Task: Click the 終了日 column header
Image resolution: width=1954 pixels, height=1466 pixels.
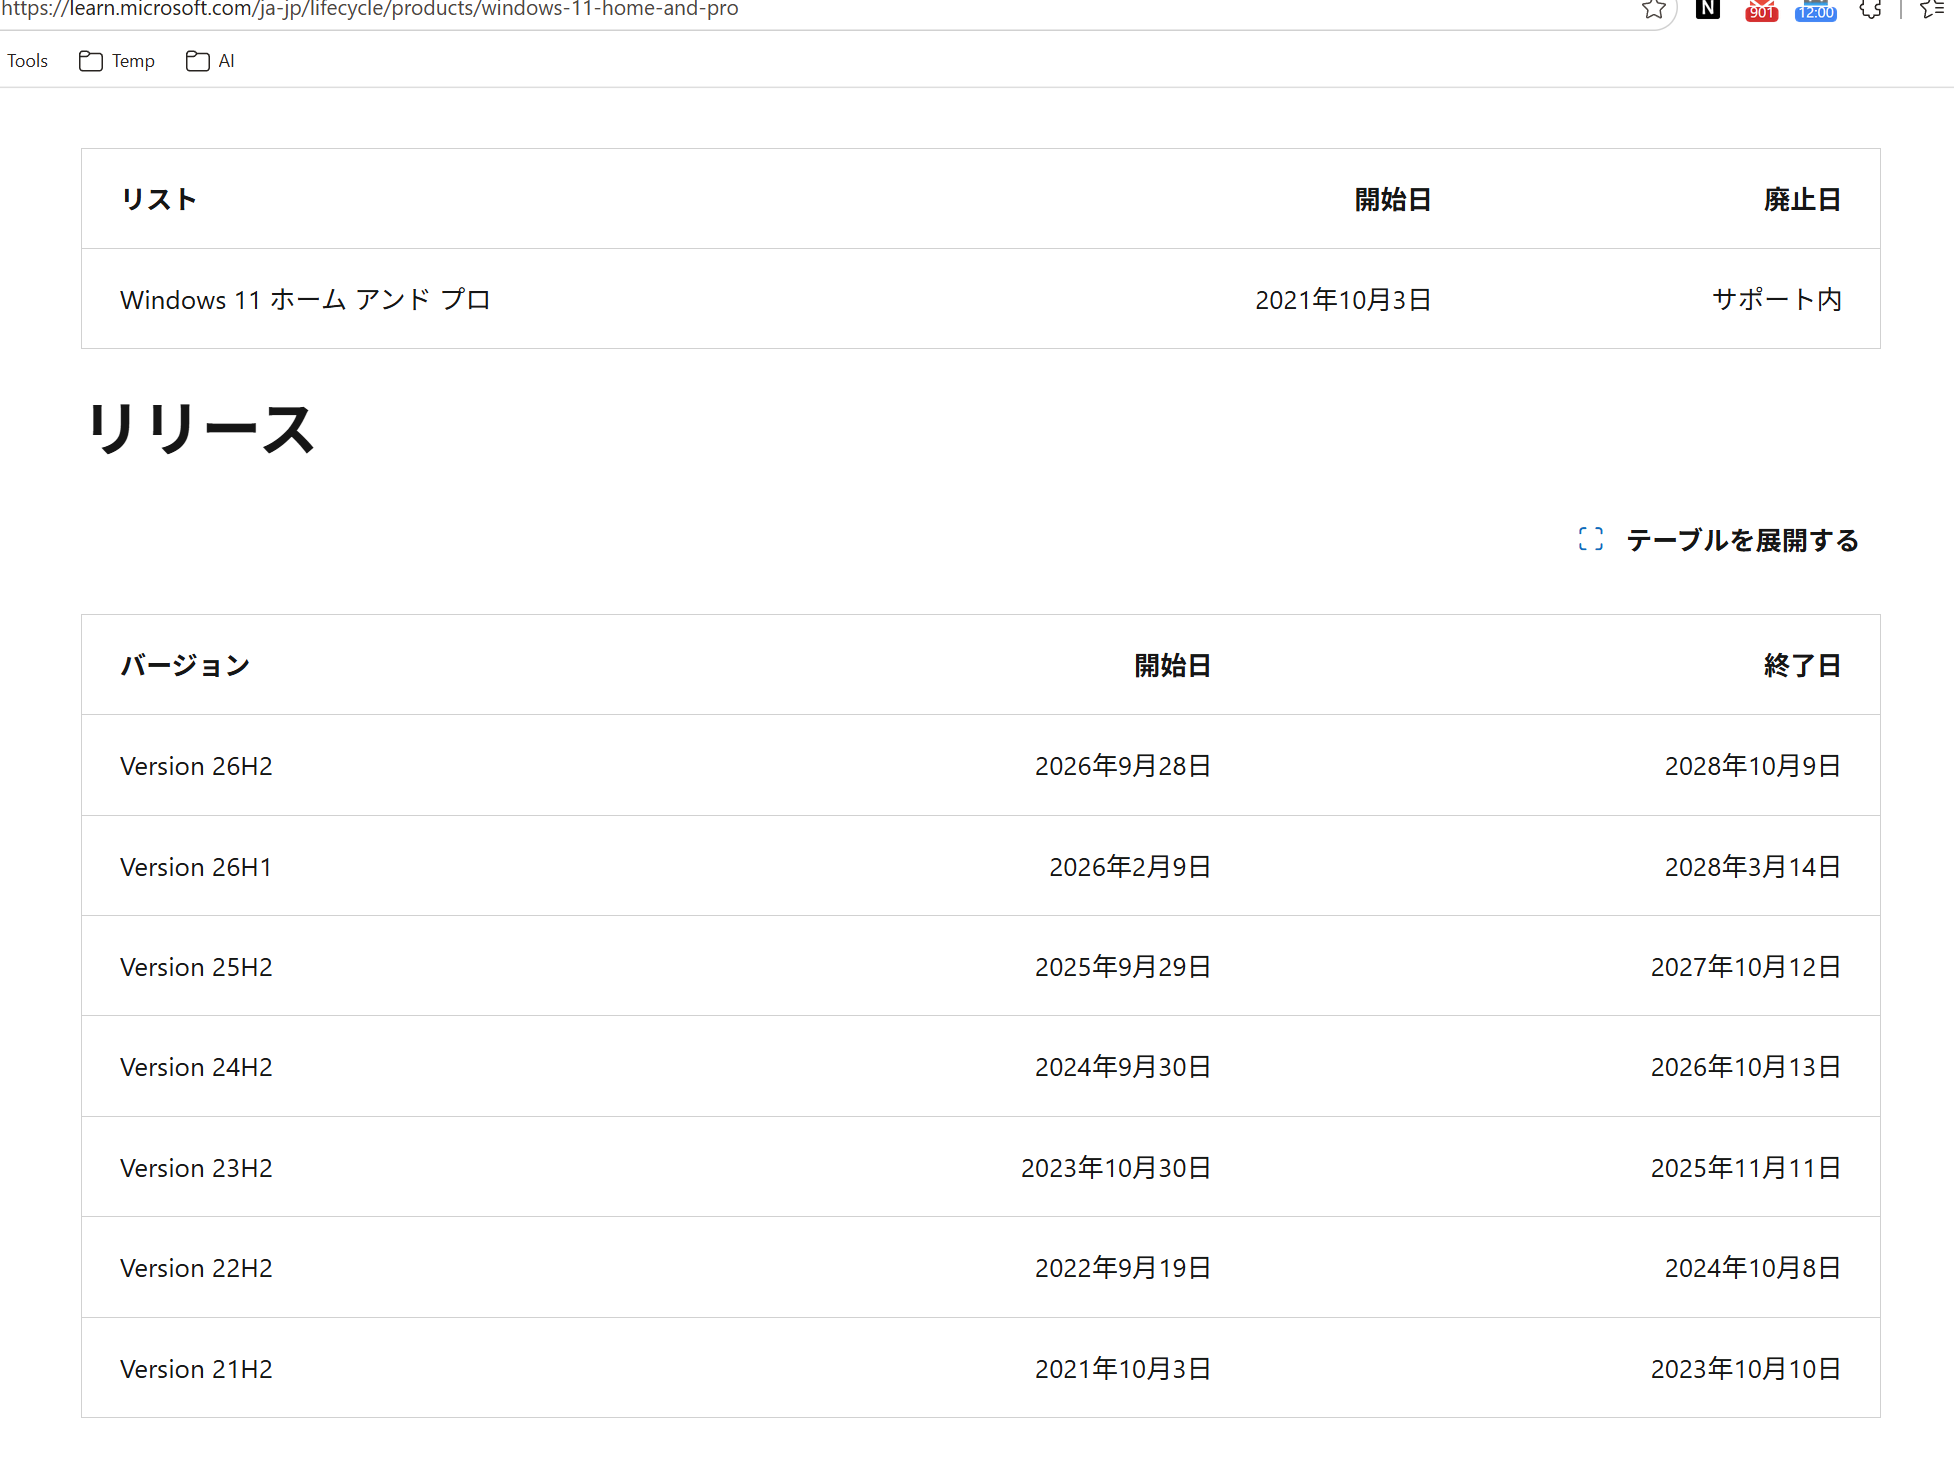Action: pyautogui.click(x=1802, y=665)
